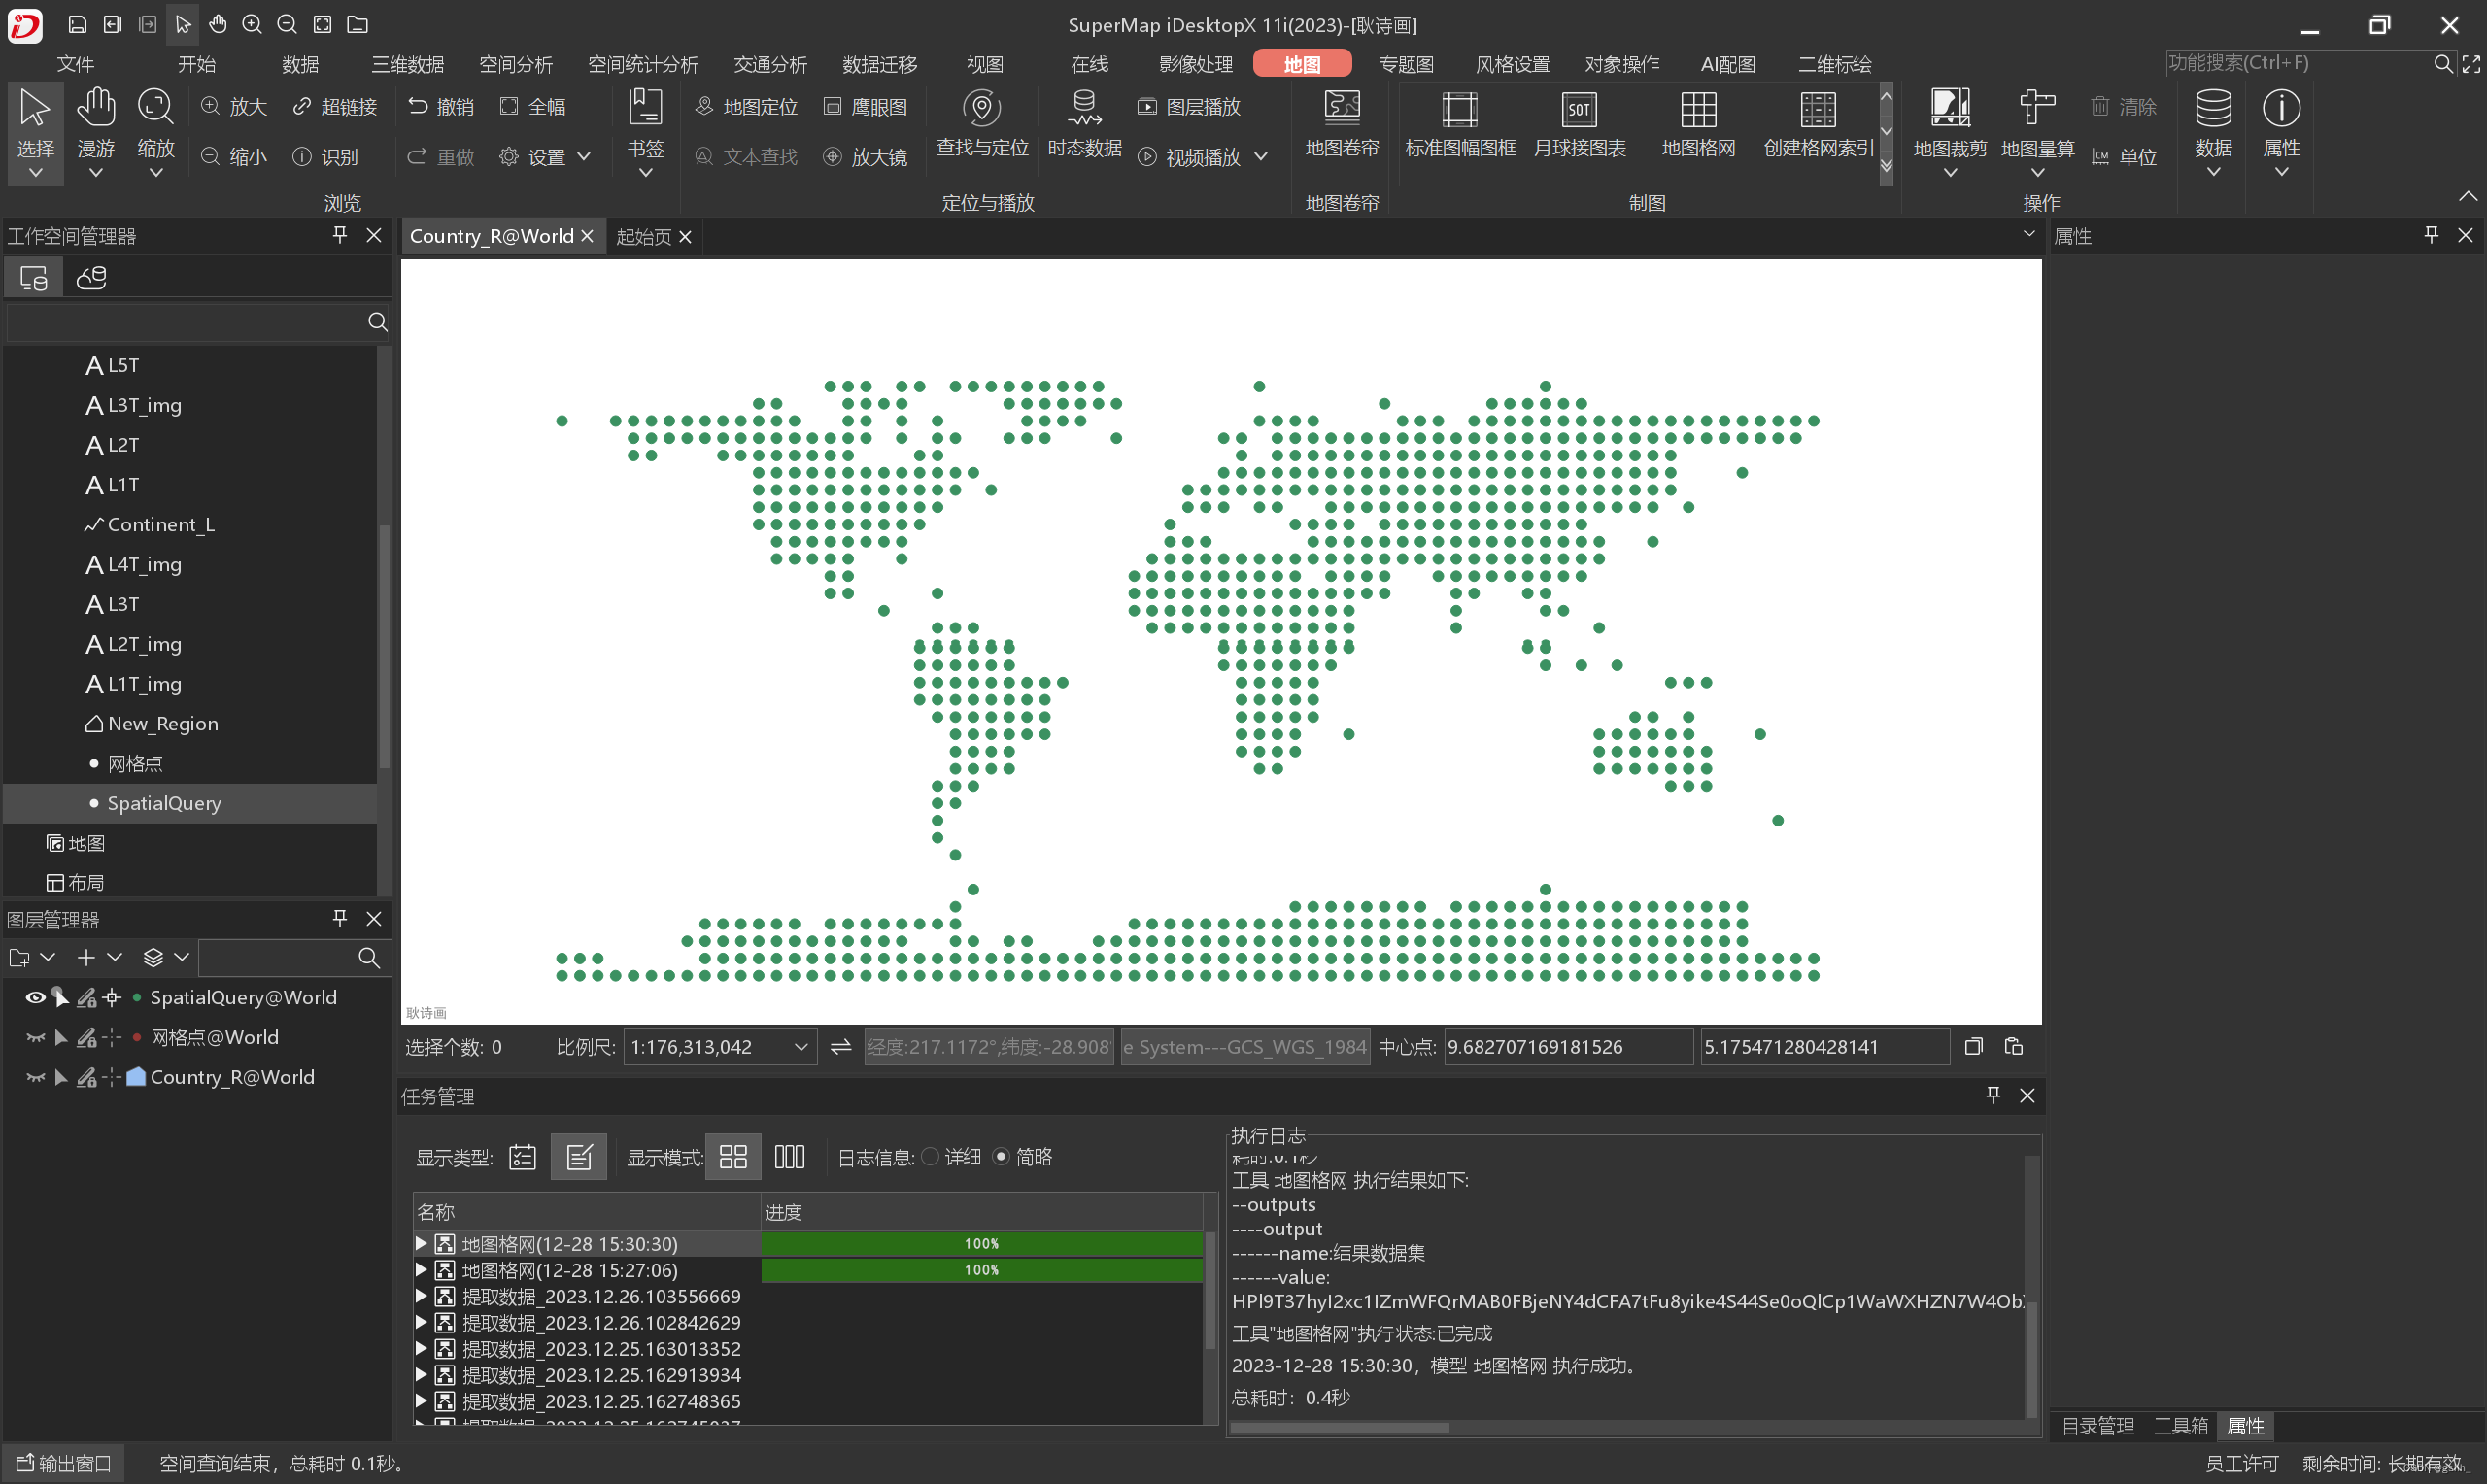The width and height of the screenshot is (2487, 1484).
Task: Open the 地图格网 map grid tool
Action: [x=1697, y=125]
